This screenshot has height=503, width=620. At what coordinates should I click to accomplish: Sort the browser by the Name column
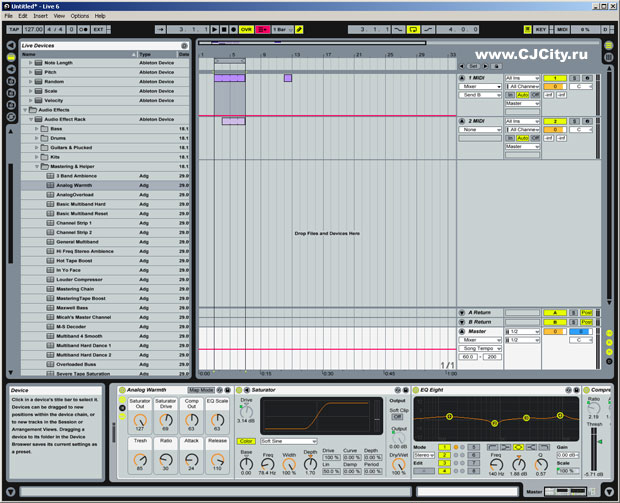[x=79, y=54]
